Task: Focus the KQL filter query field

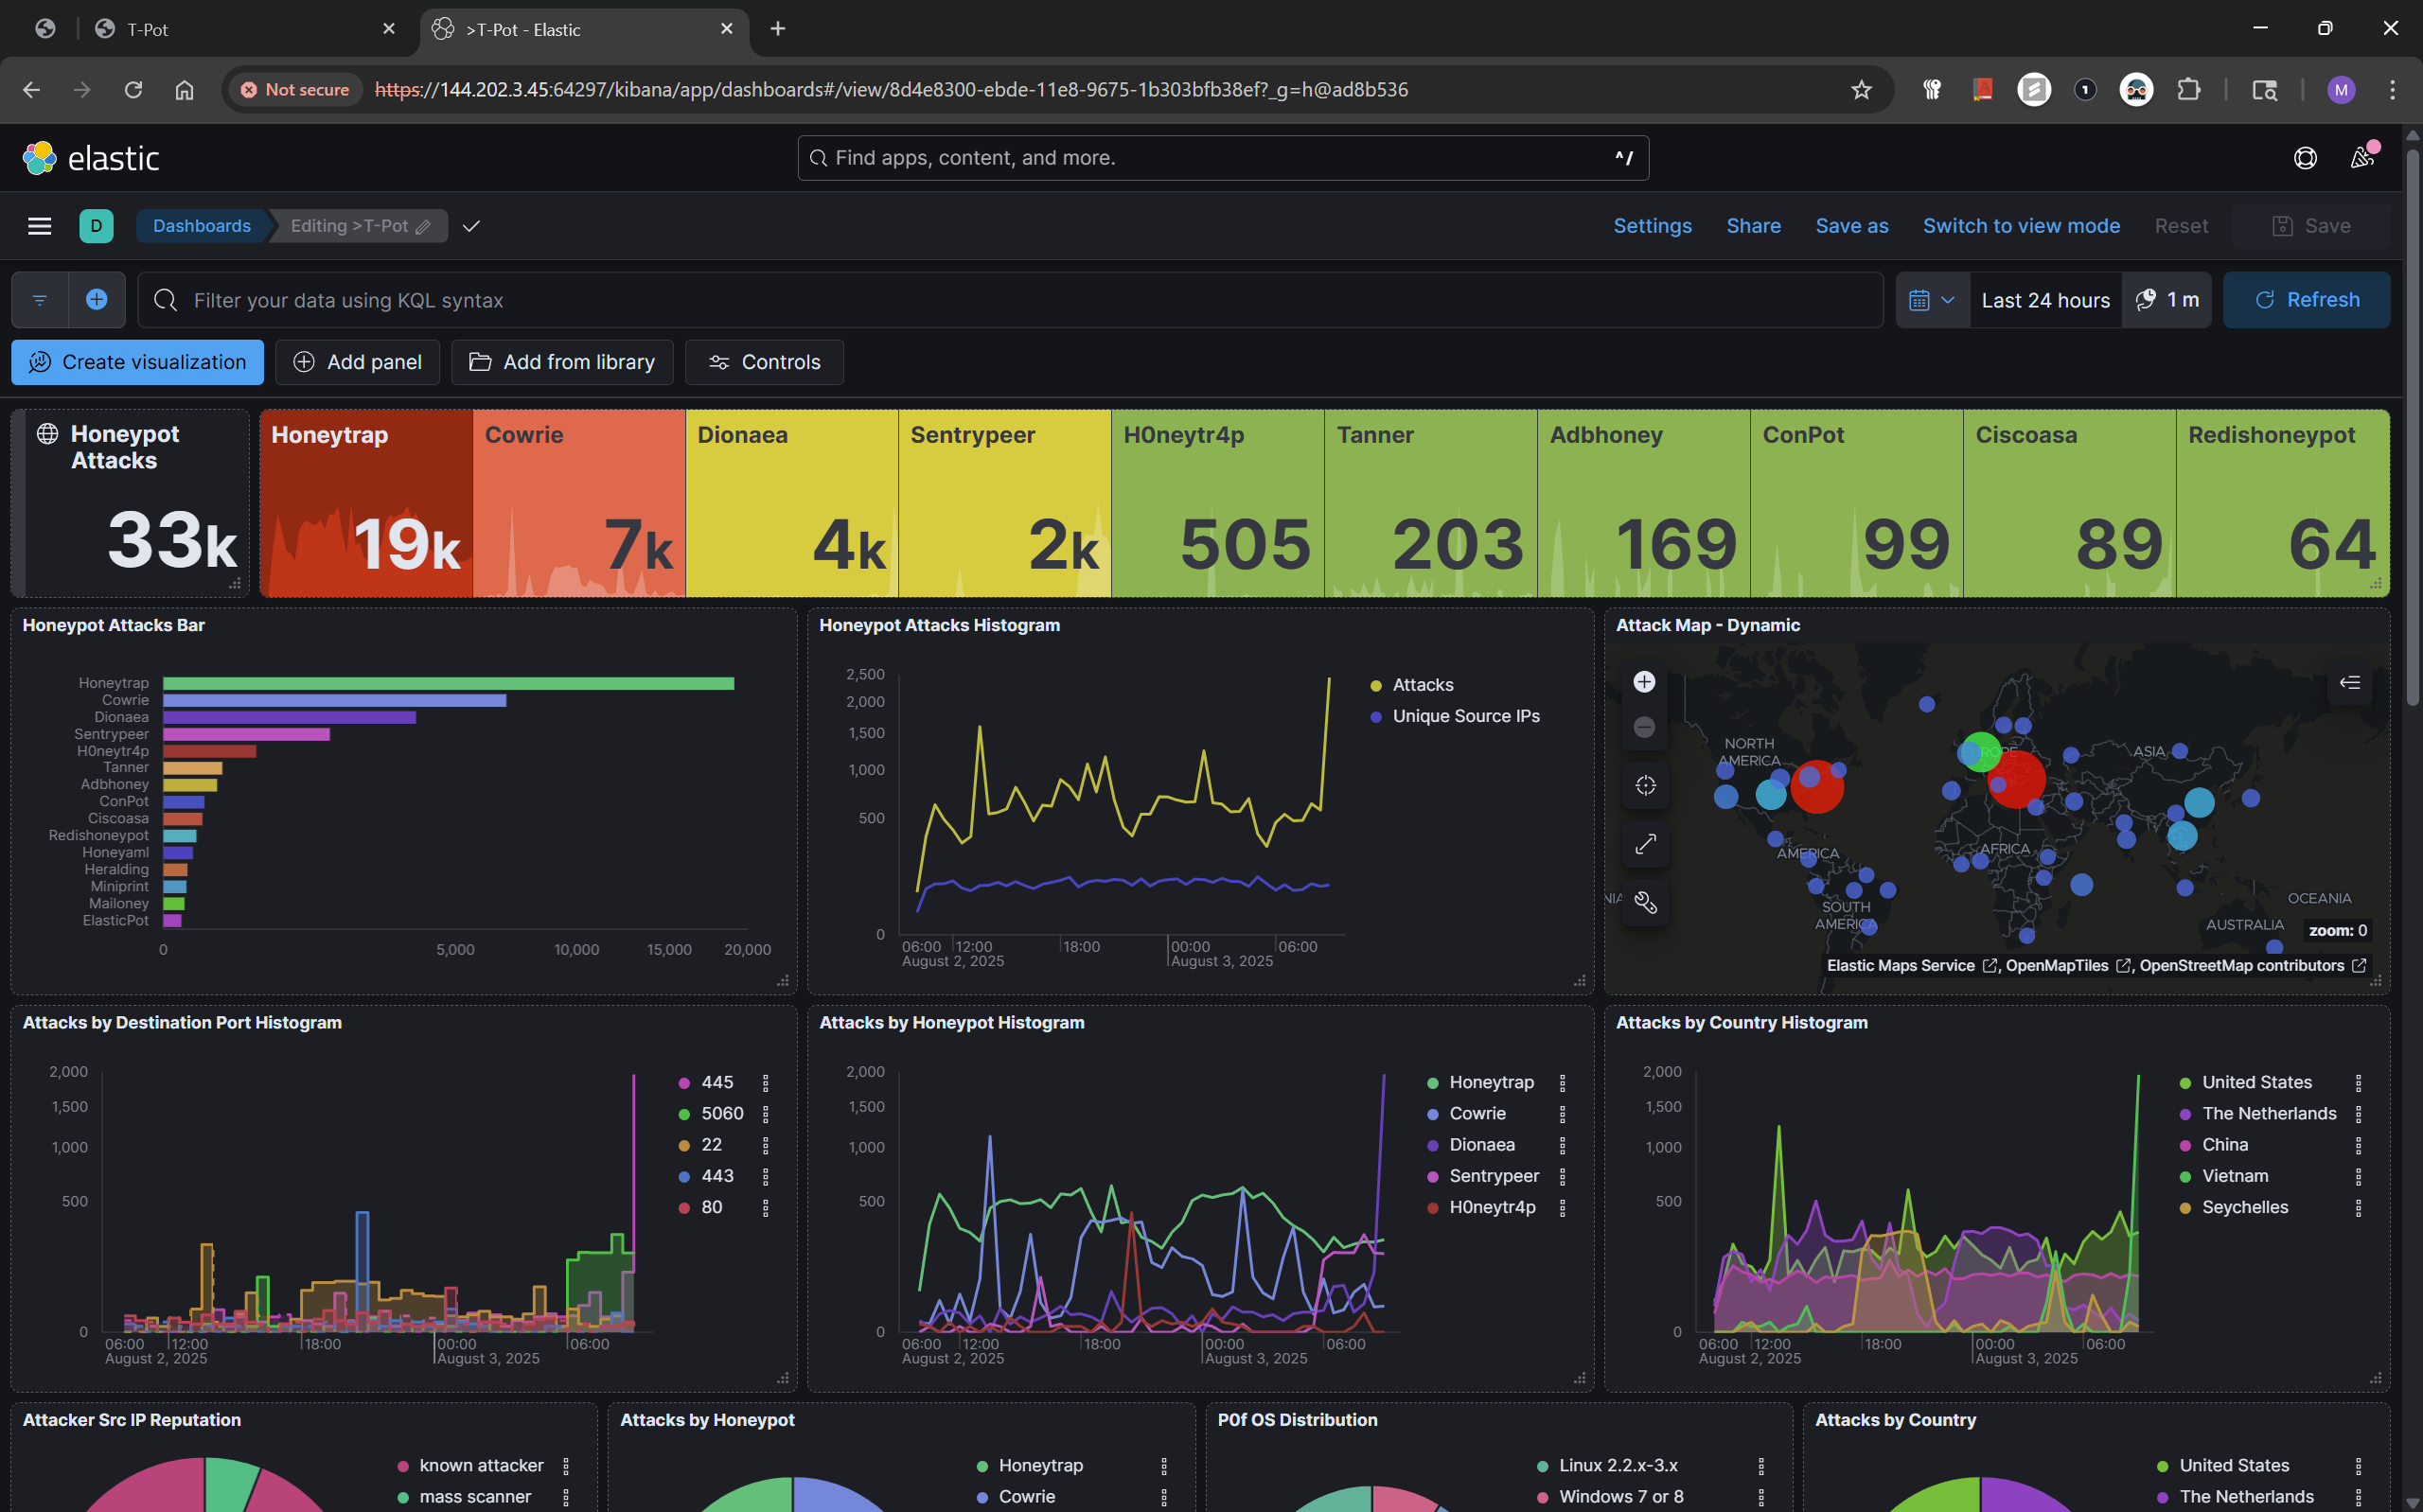Action: click(x=1010, y=300)
